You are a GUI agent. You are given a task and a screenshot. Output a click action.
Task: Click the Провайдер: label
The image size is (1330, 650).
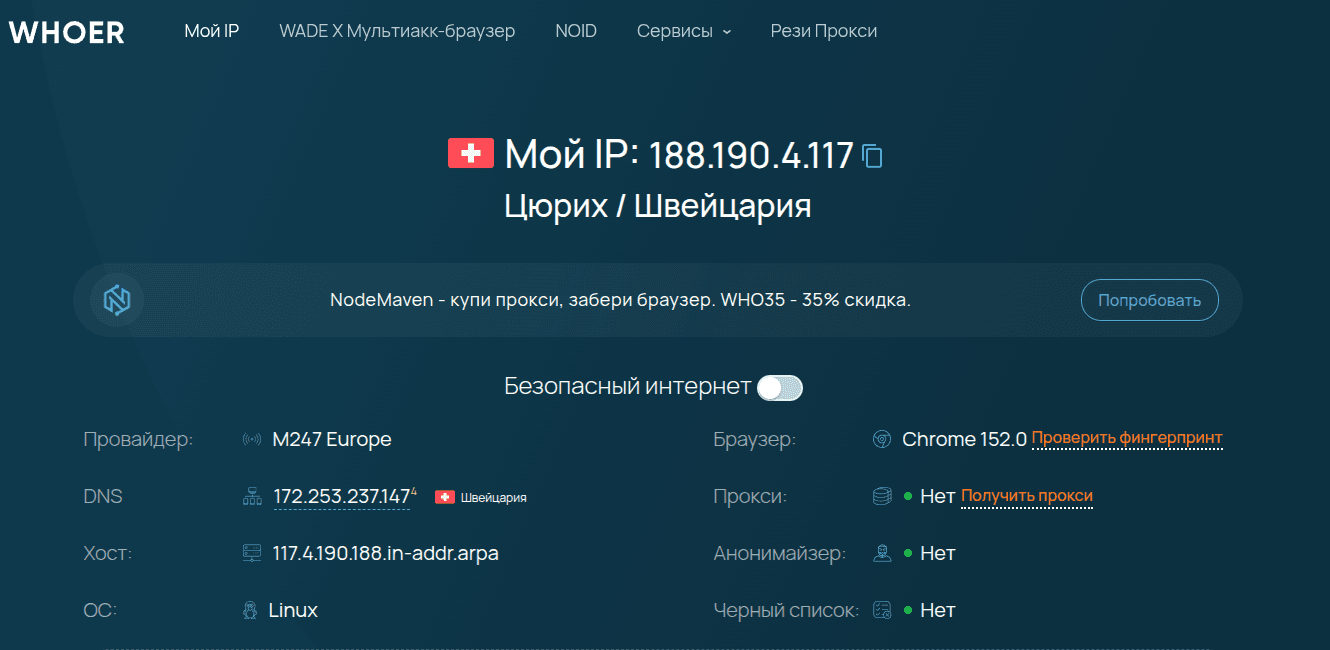tap(138, 439)
